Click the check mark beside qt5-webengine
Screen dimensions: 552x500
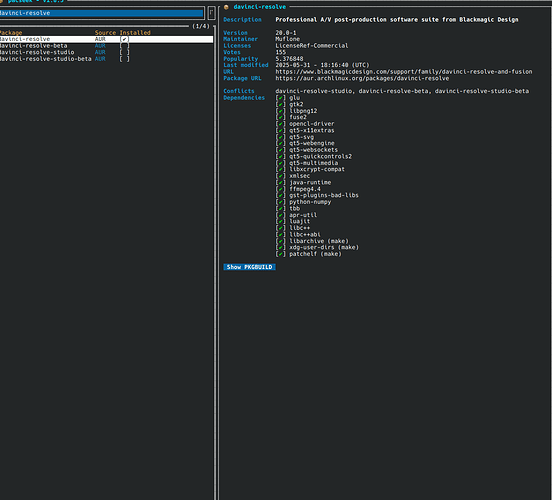(281, 143)
